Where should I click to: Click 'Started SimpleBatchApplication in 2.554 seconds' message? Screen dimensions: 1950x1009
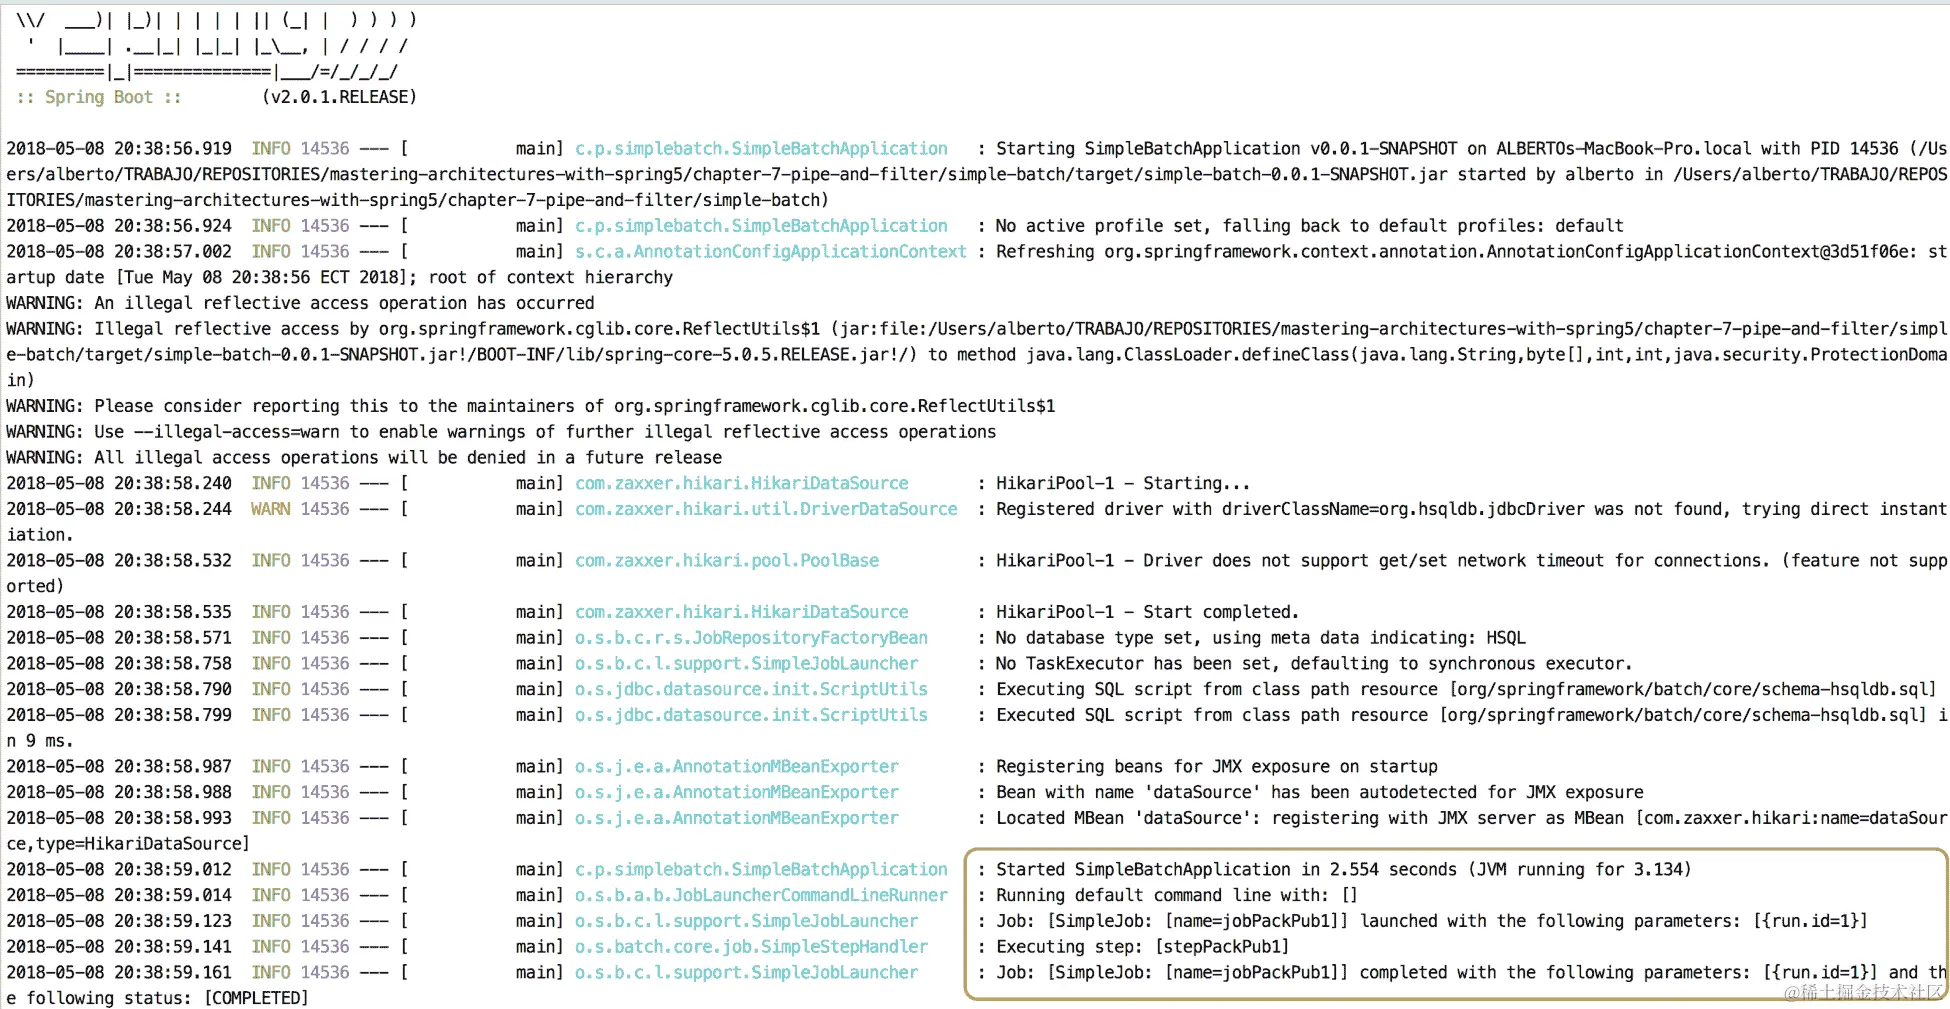pos(1343,870)
